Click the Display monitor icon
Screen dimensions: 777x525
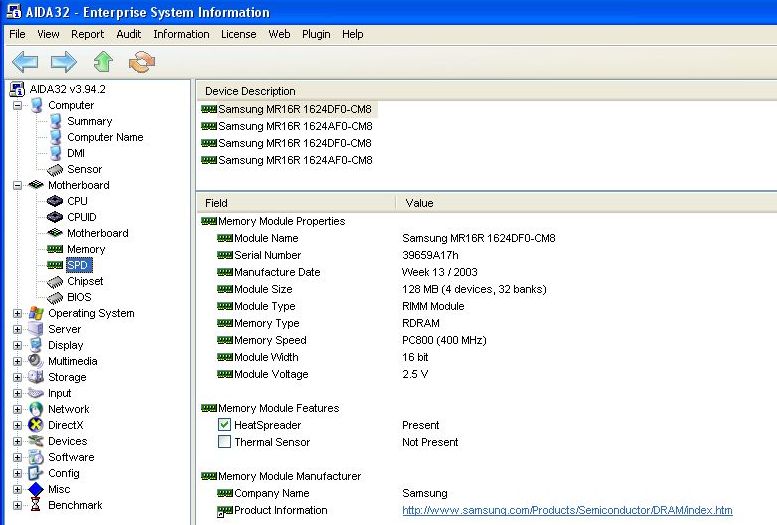36,345
